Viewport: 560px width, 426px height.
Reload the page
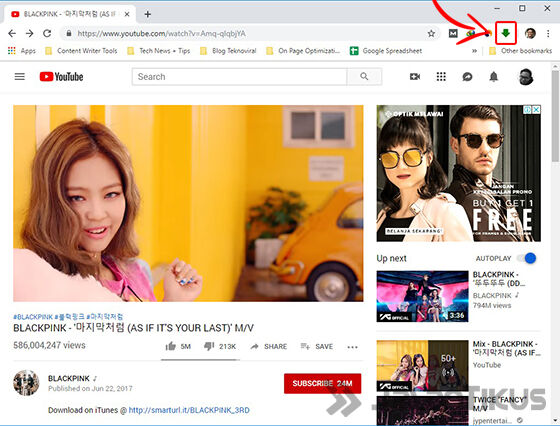coord(47,34)
